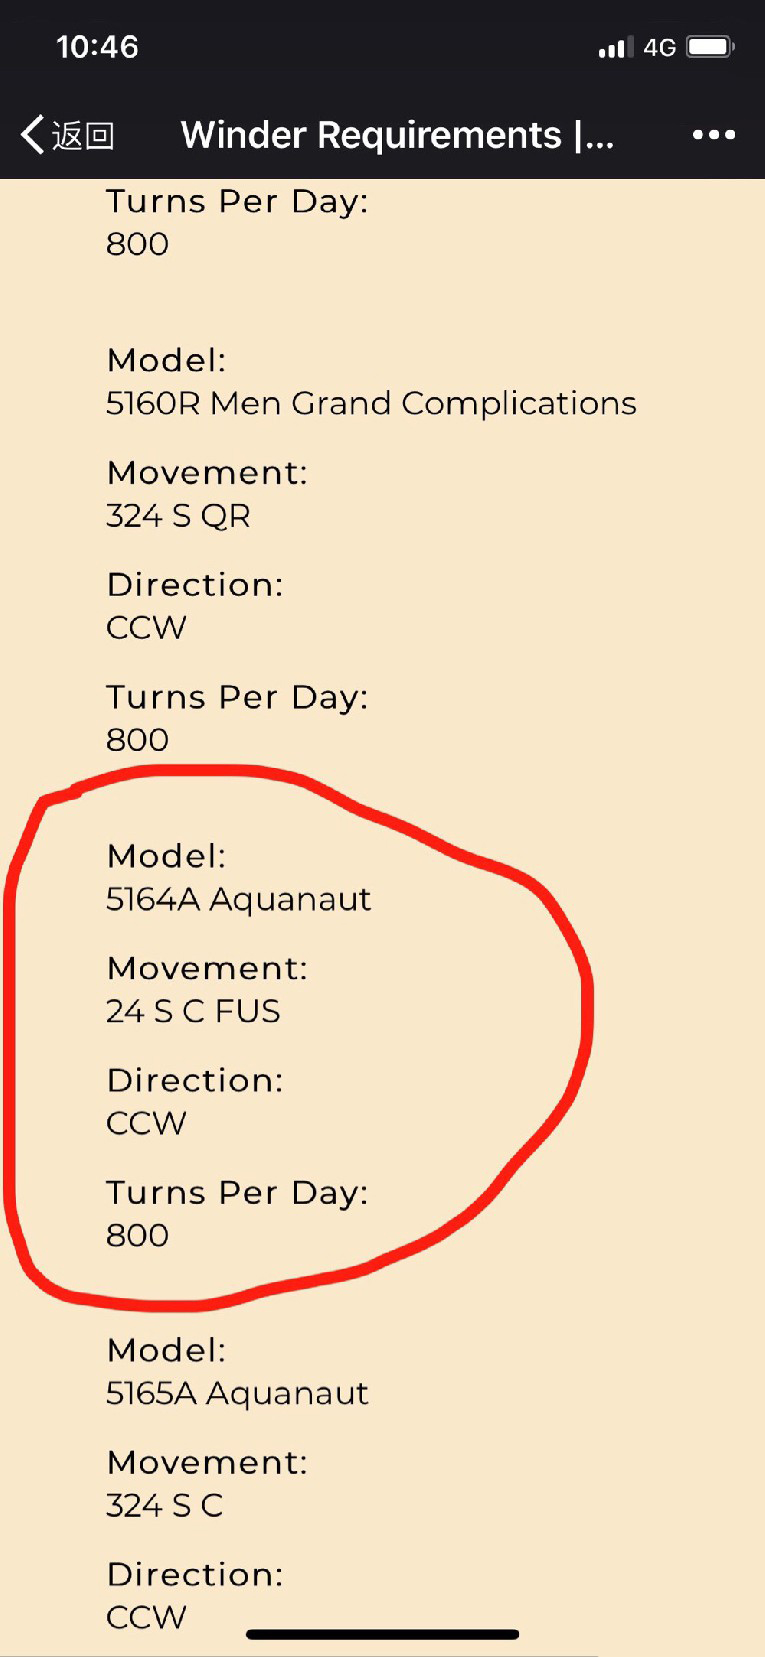Viewport: 765px width, 1657px height.
Task: Select the 5164A Aquanaut model text
Action: point(238,899)
